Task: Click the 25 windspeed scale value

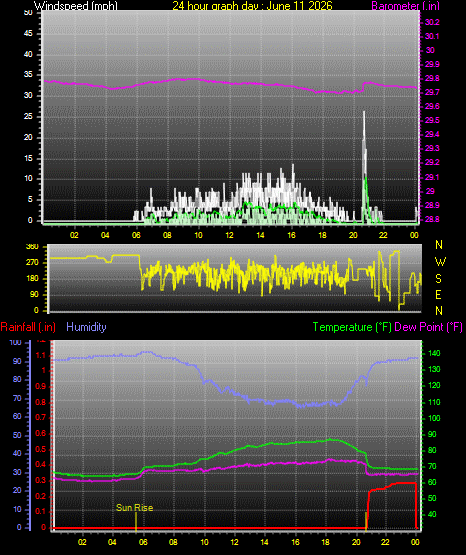Action: 28,116
